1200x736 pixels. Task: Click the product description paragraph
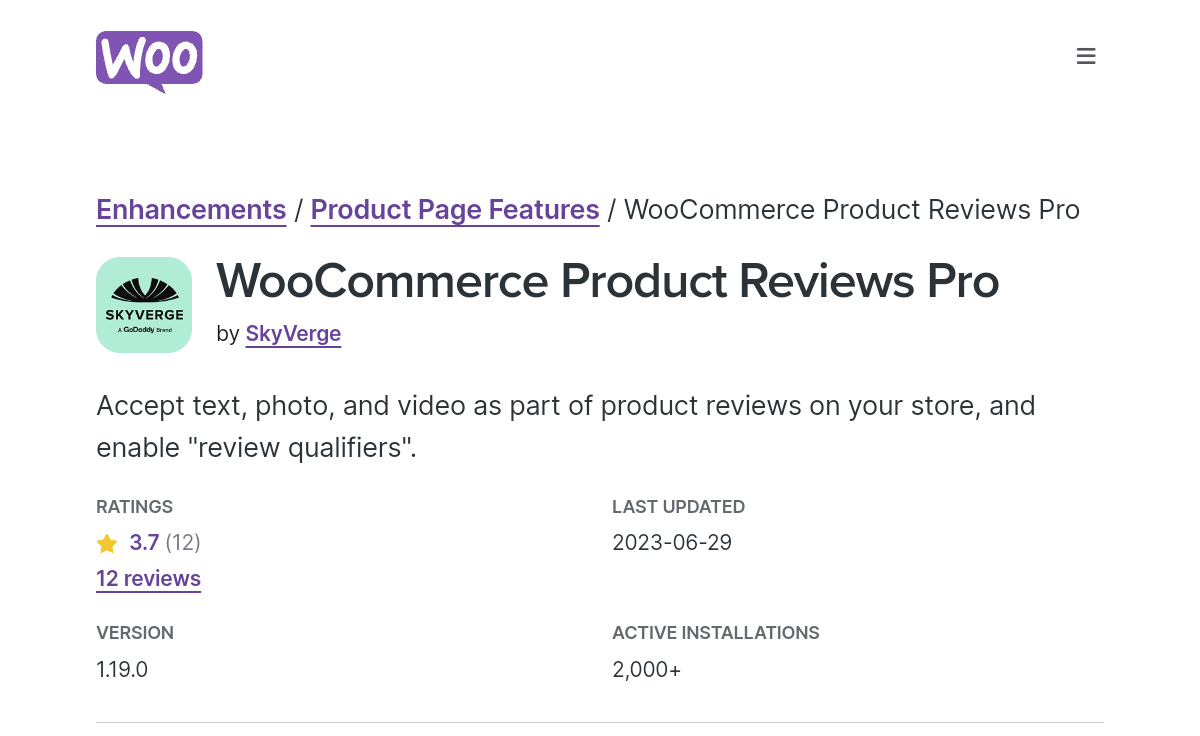coord(566,427)
